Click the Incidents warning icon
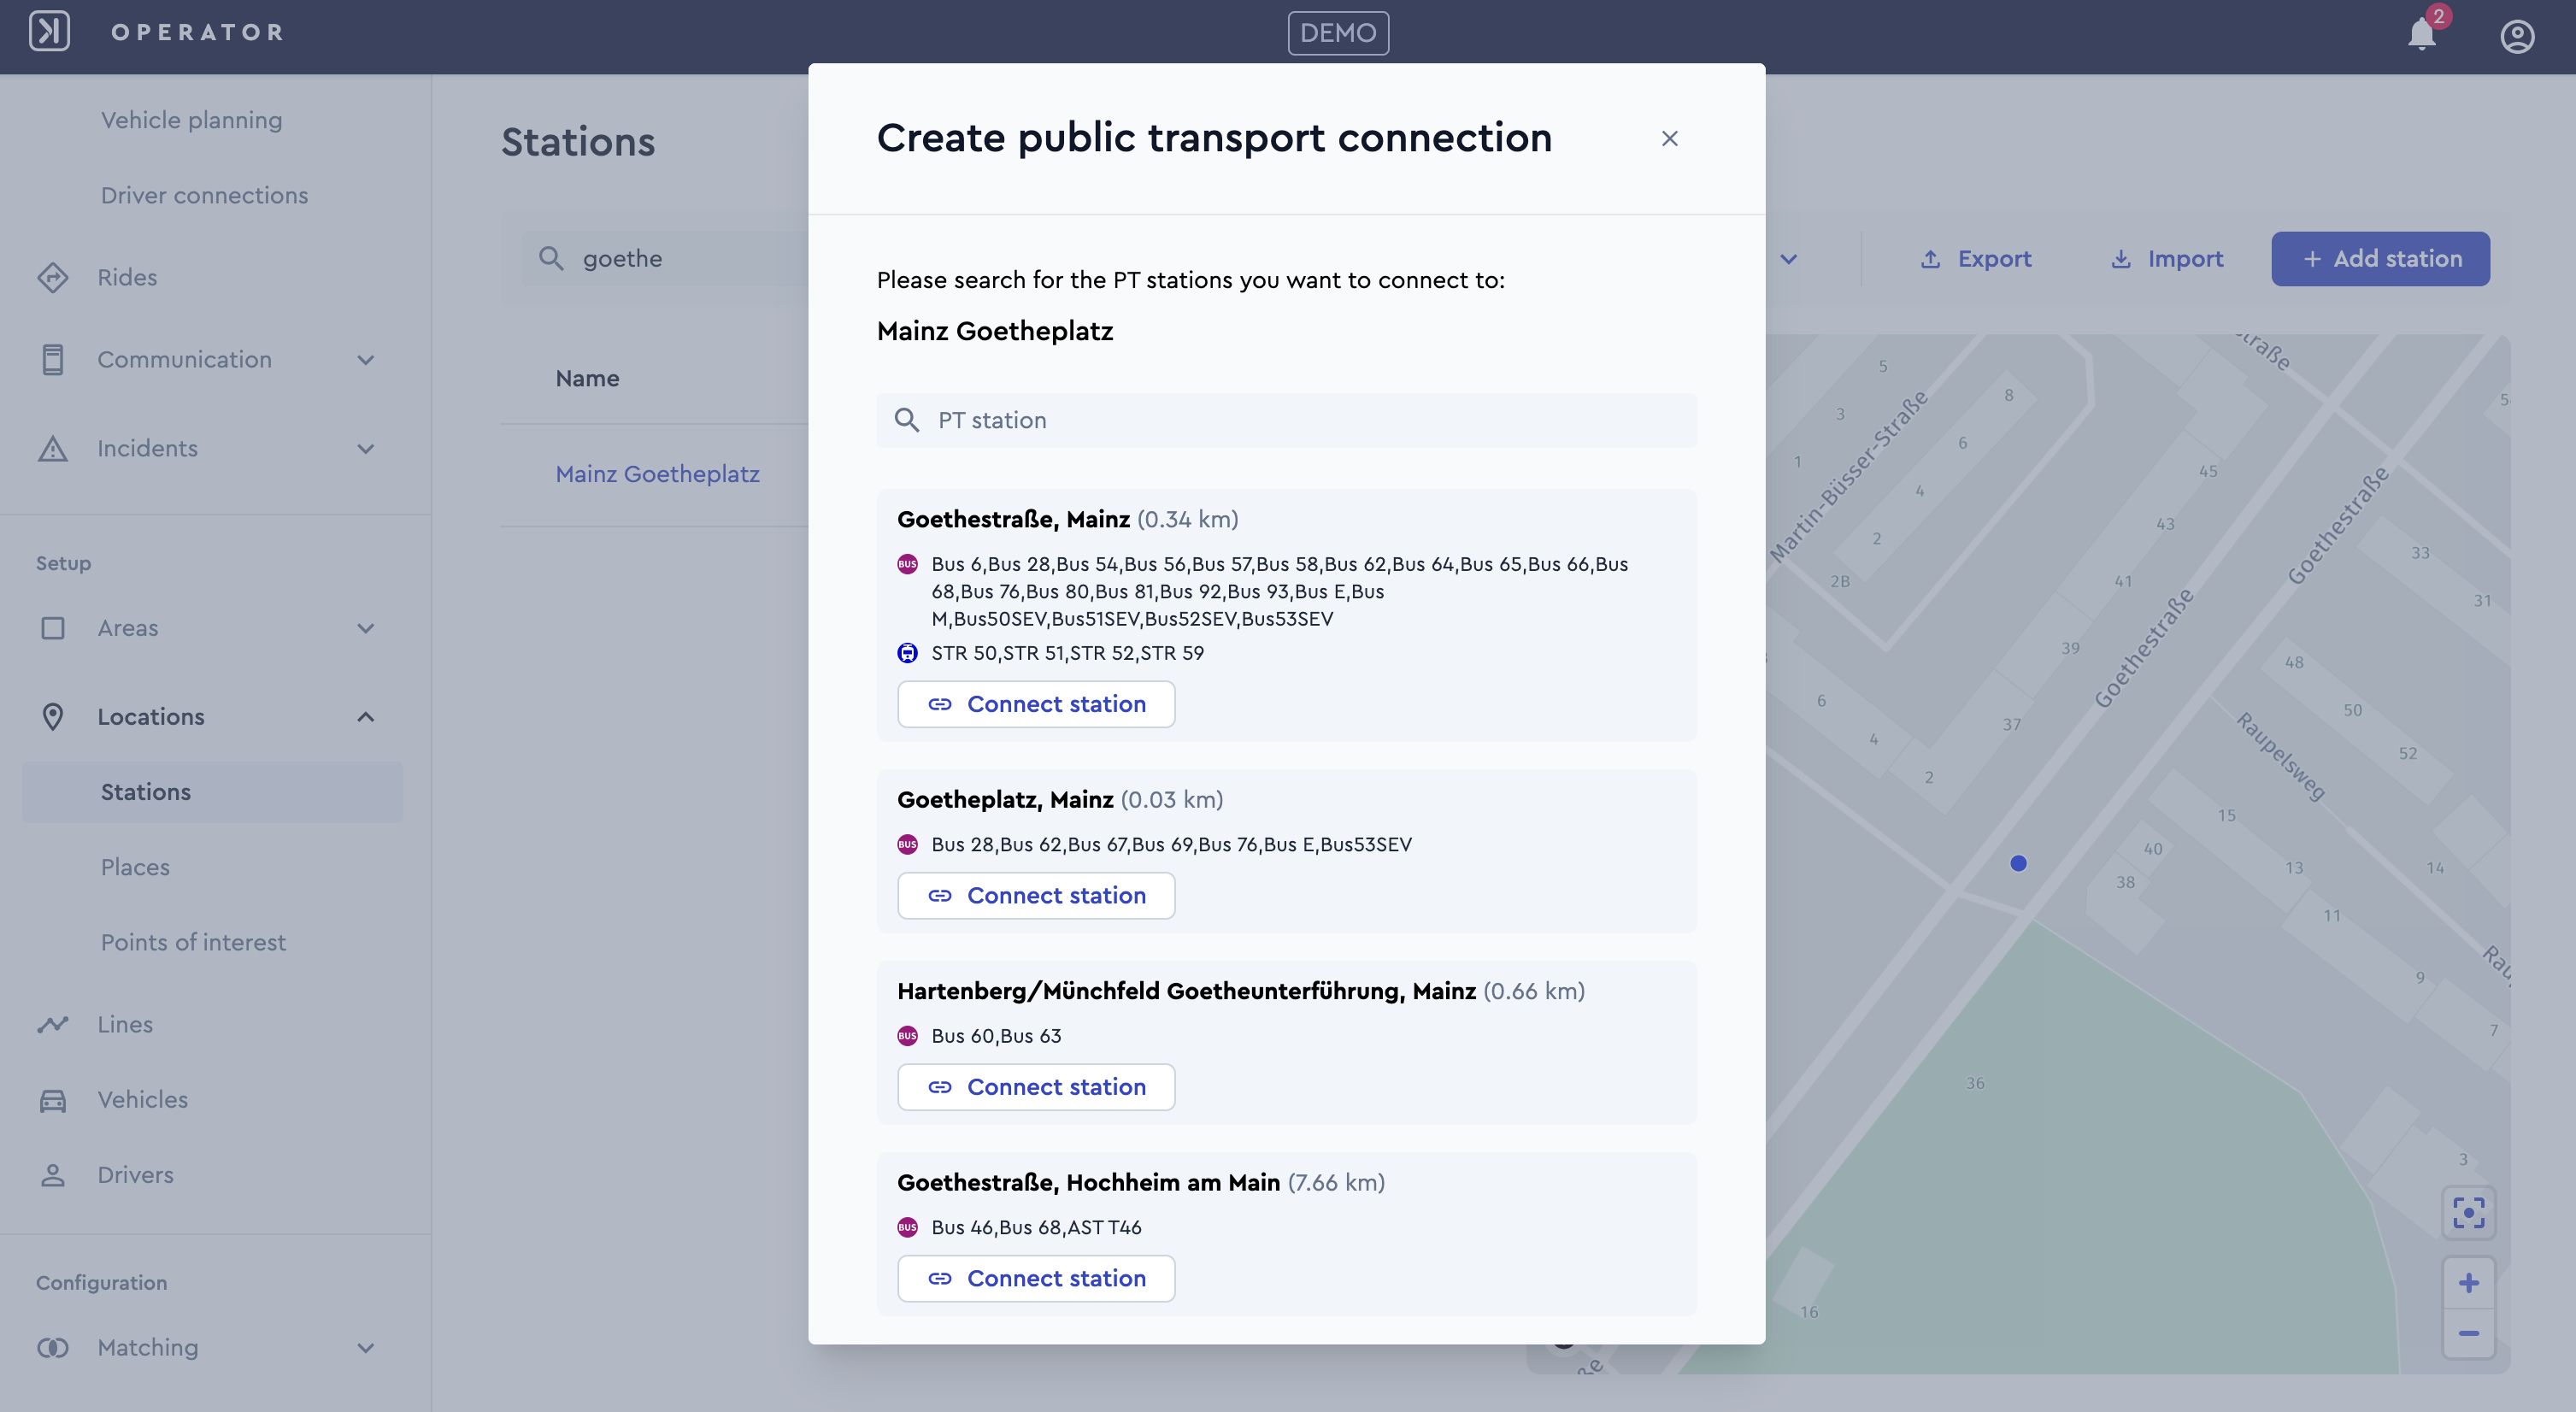The height and width of the screenshot is (1412, 2576). pyautogui.click(x=53, y=448)
